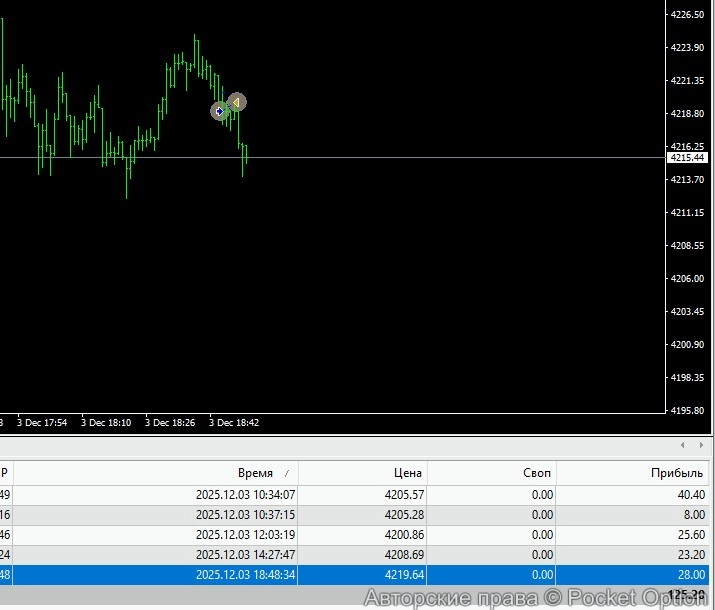Sort the table by the Время column
The height and width of the screenshot is (610, 715).
click(255, 473)
